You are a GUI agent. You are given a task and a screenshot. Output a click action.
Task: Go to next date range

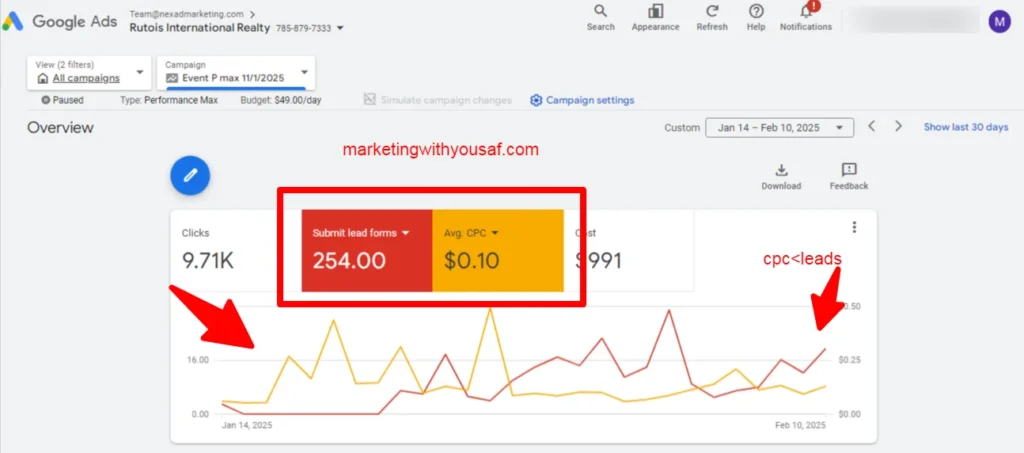(899, 127)
